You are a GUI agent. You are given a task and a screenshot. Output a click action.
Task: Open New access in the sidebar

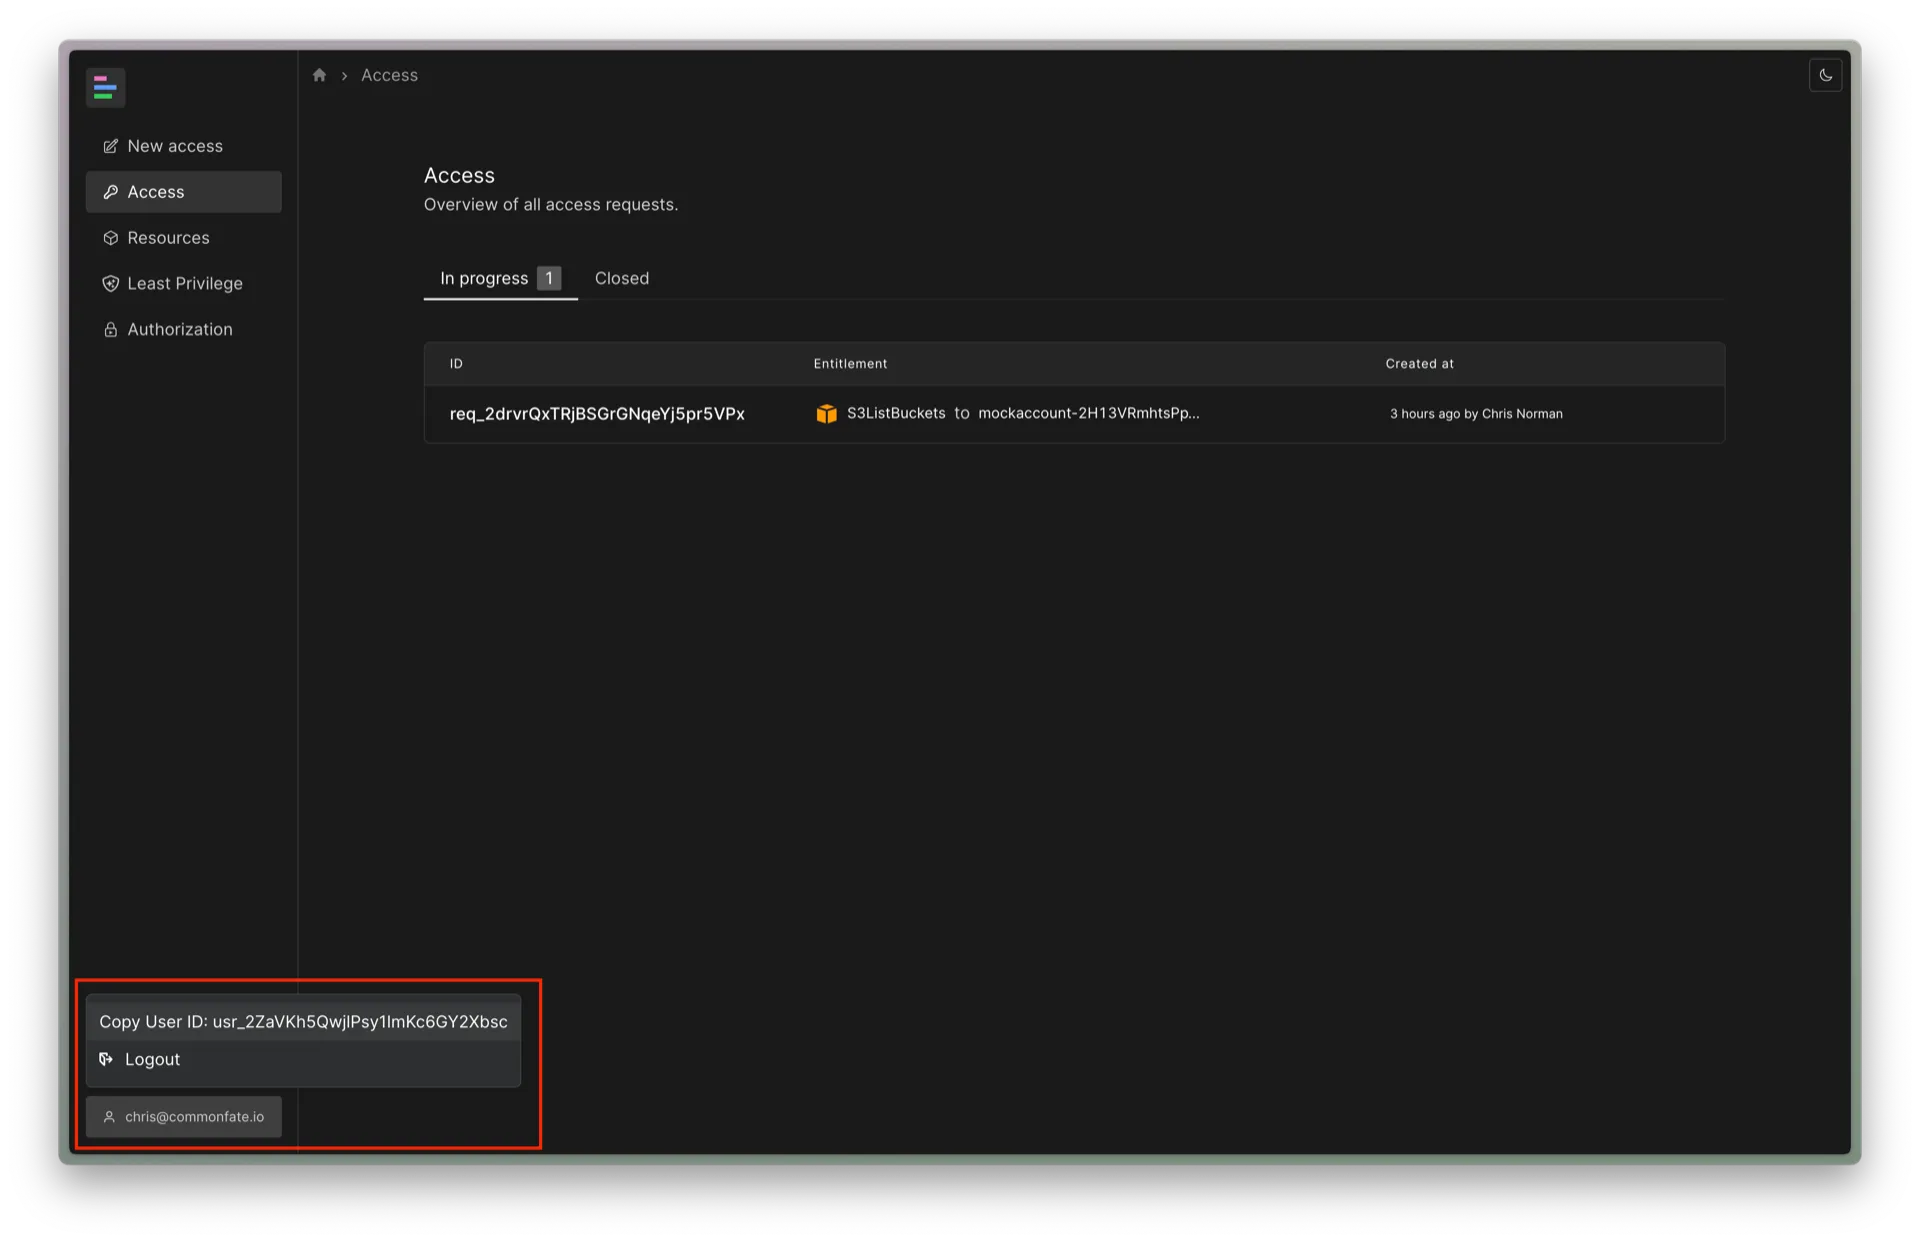[175, 146]
